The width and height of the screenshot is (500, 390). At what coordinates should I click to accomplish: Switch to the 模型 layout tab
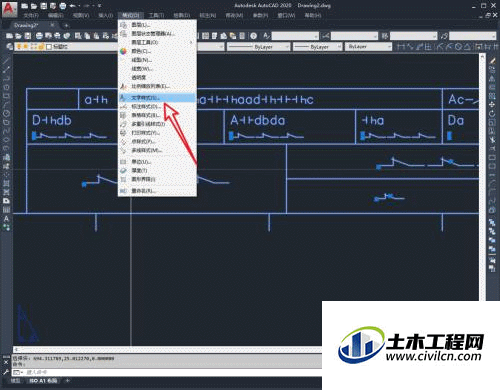point(16,381)
